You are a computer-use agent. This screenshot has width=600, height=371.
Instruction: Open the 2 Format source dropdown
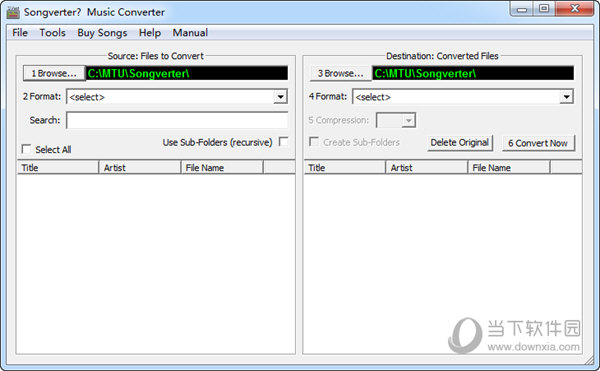pyautogui.click(x=177, y=97)
